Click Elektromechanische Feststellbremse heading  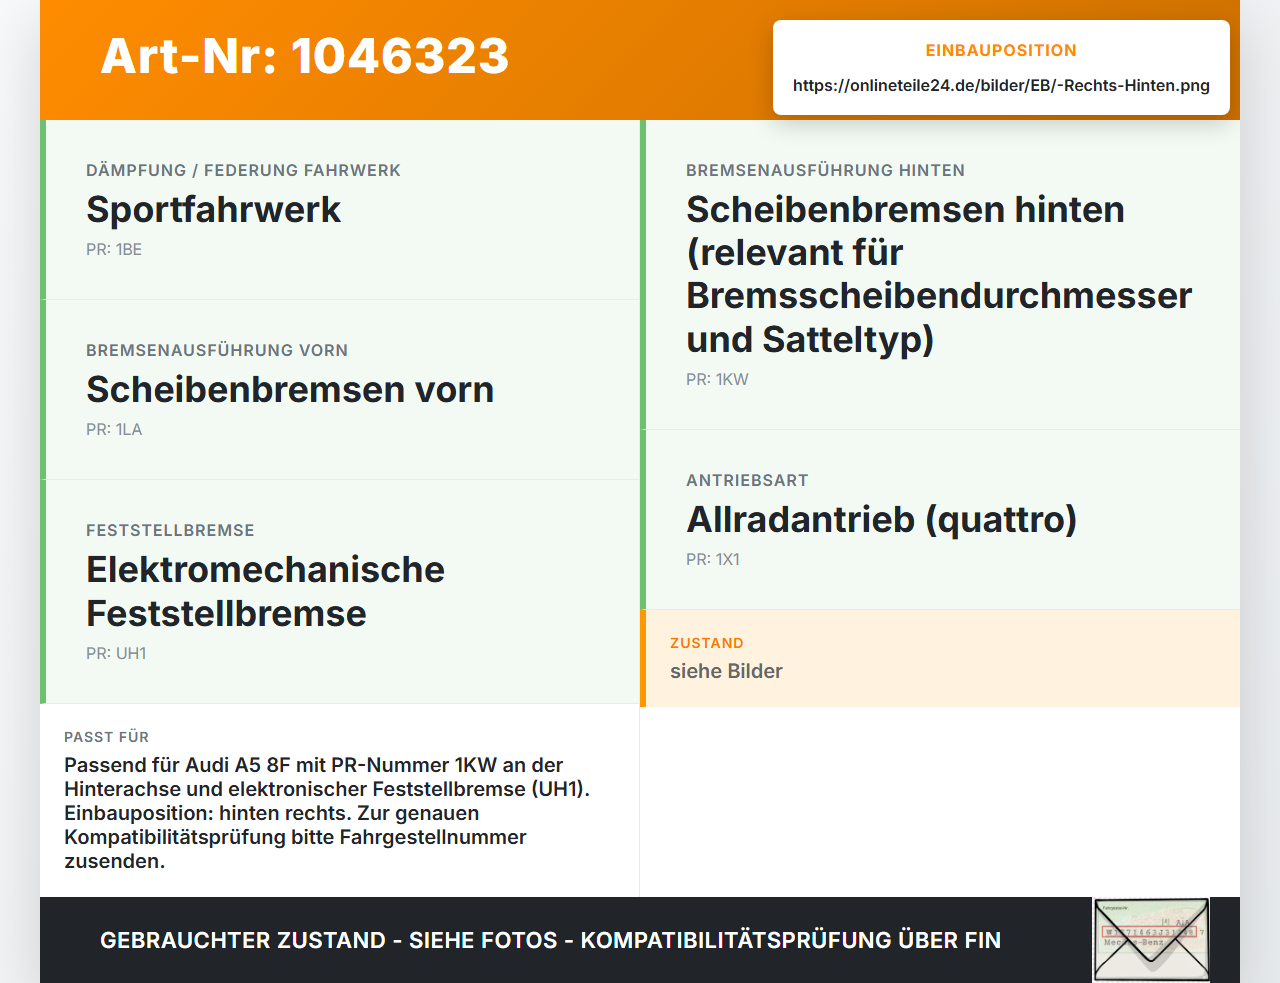click(265, 591)
